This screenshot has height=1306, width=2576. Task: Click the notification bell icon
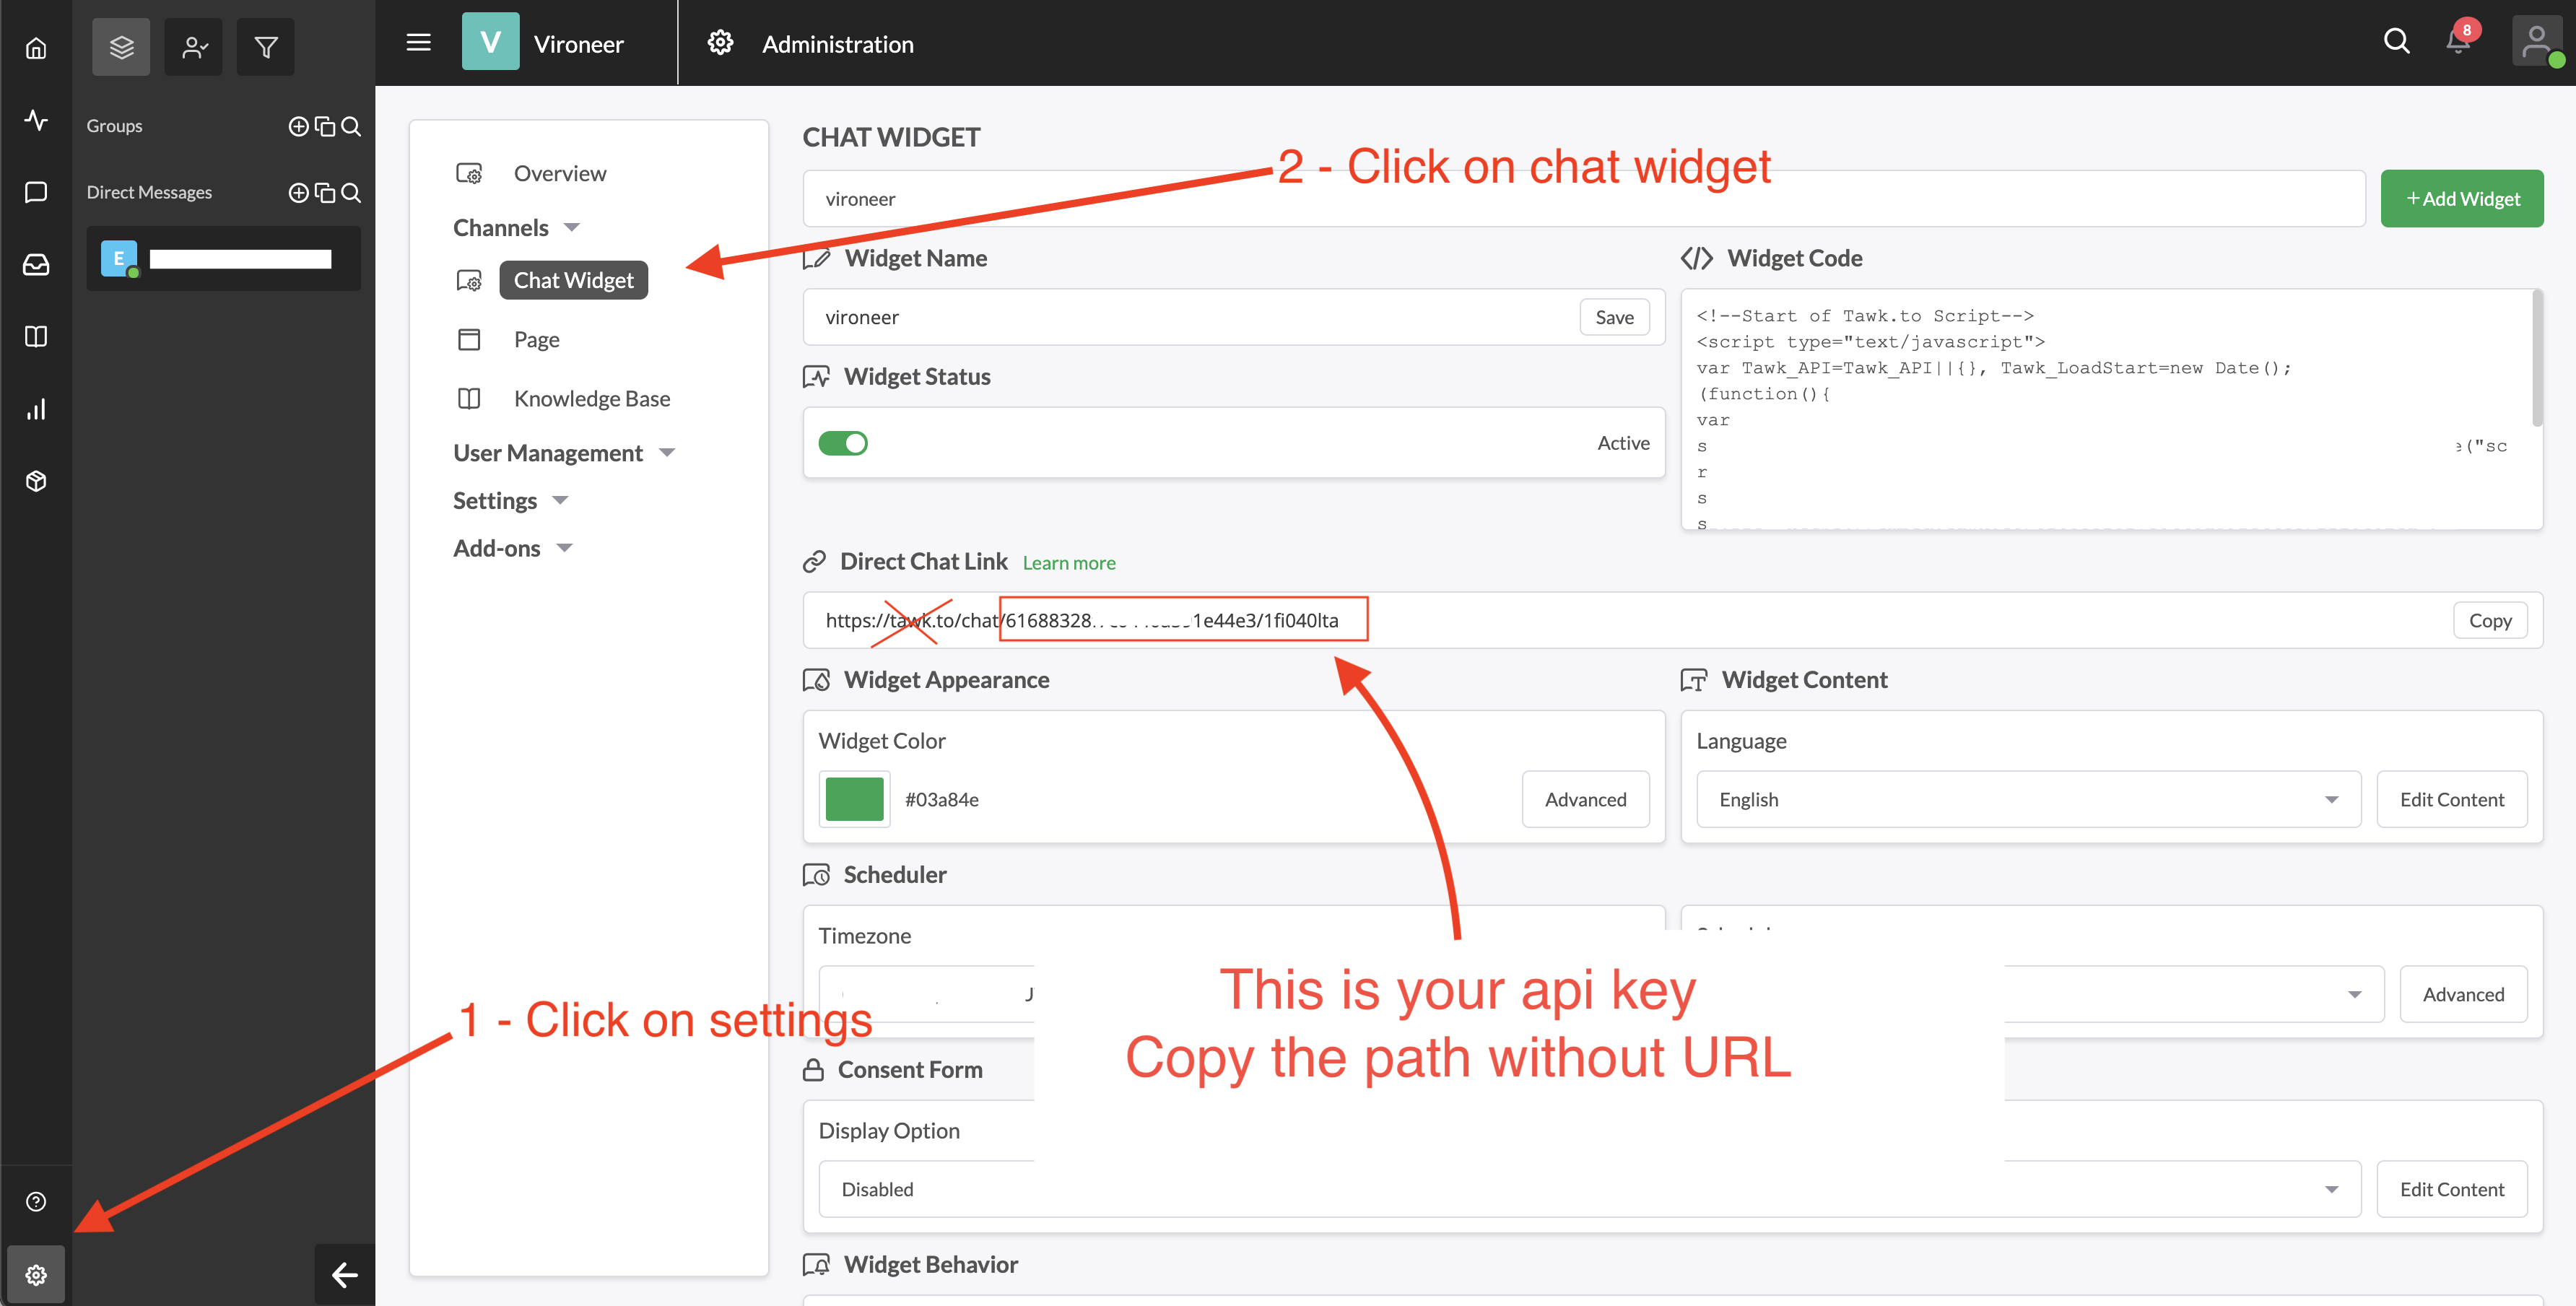point(2457,42)
